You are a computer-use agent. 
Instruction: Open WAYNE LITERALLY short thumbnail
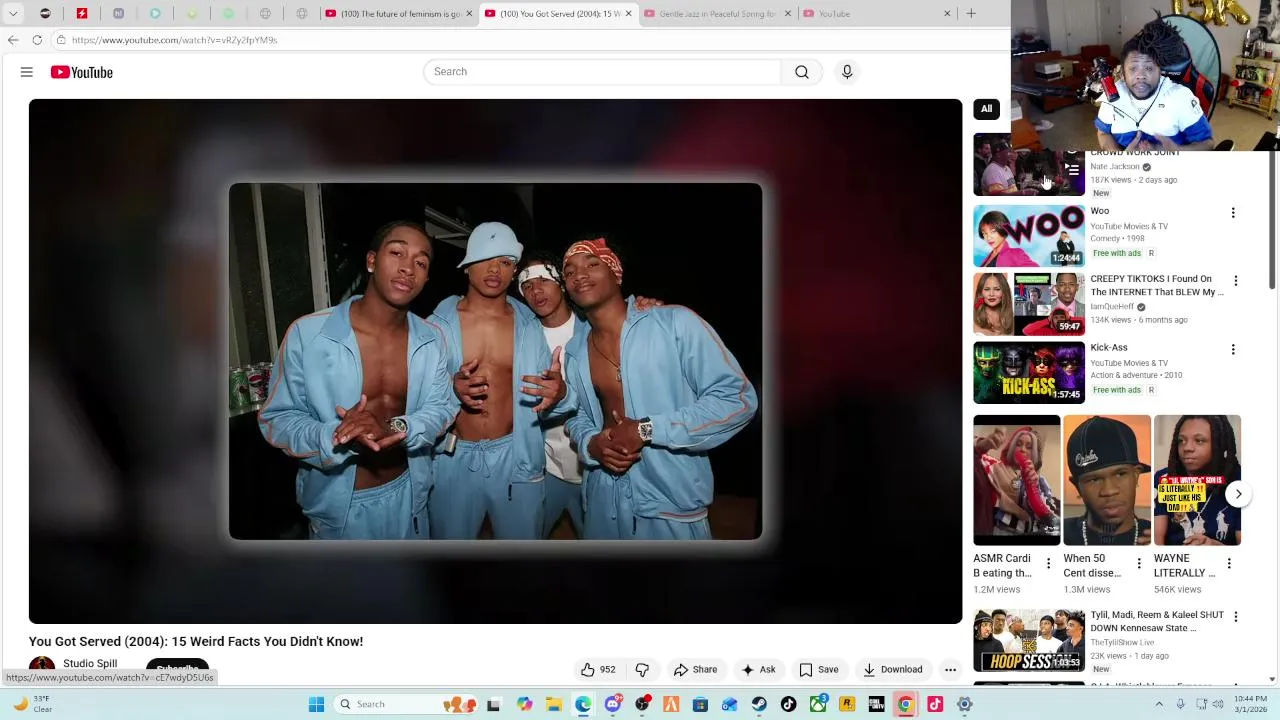[x=1197, y=480]
